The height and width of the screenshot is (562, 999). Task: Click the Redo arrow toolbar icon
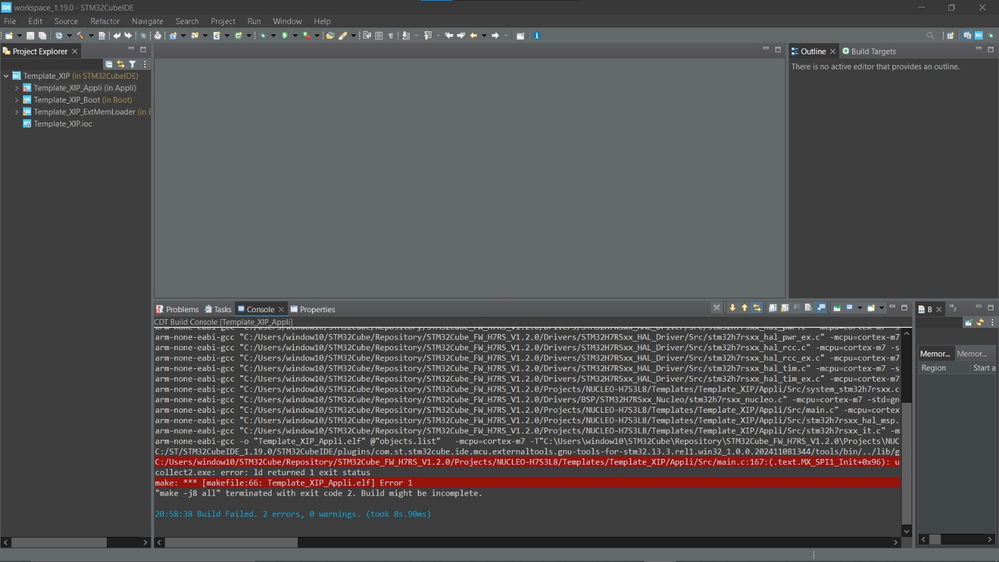(x=128, y=36)
